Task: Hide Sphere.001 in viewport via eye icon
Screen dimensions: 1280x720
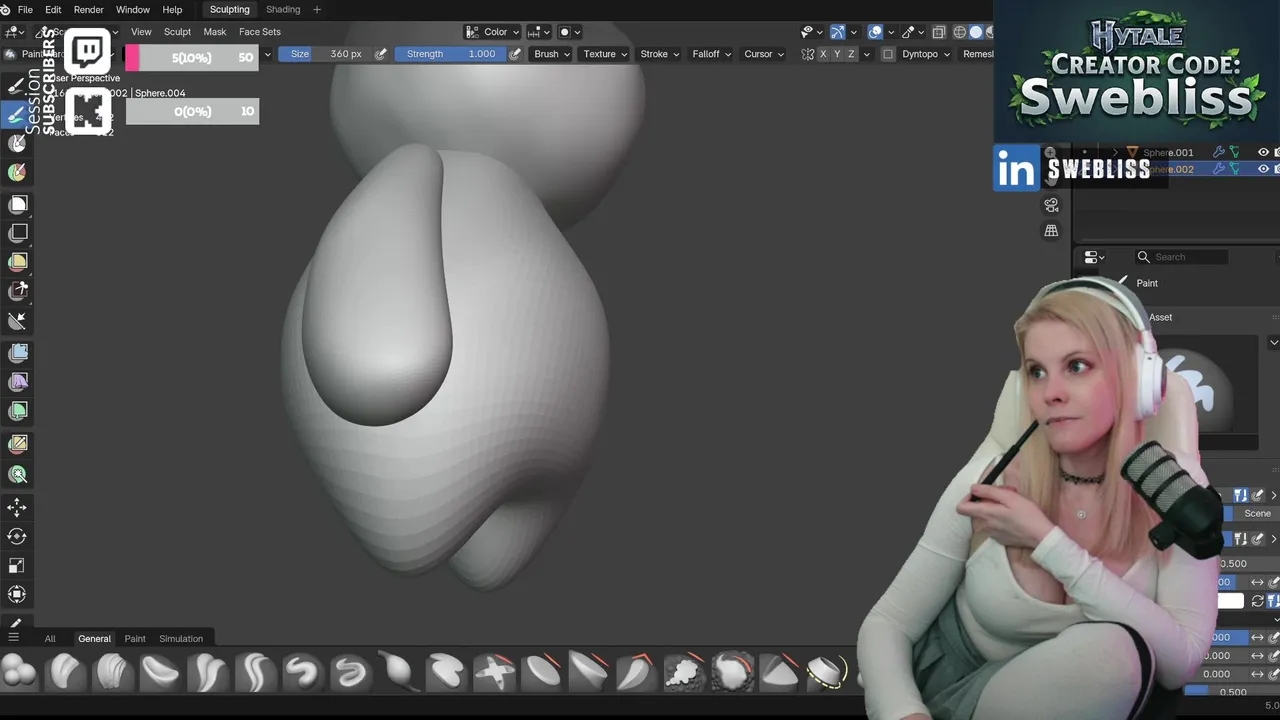Action: (1263, 153)
